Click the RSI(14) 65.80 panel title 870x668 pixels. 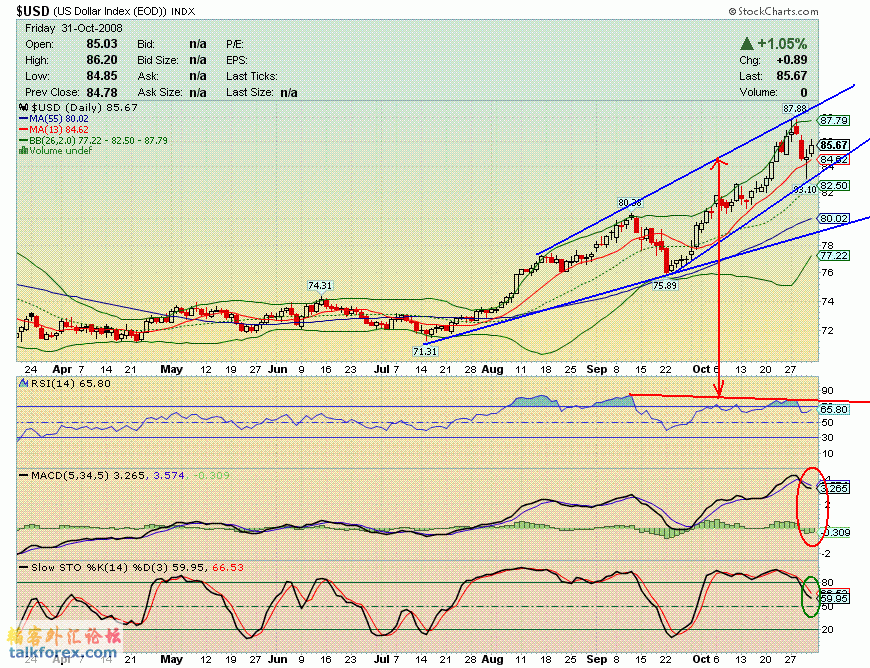click(x=70, y=383)
